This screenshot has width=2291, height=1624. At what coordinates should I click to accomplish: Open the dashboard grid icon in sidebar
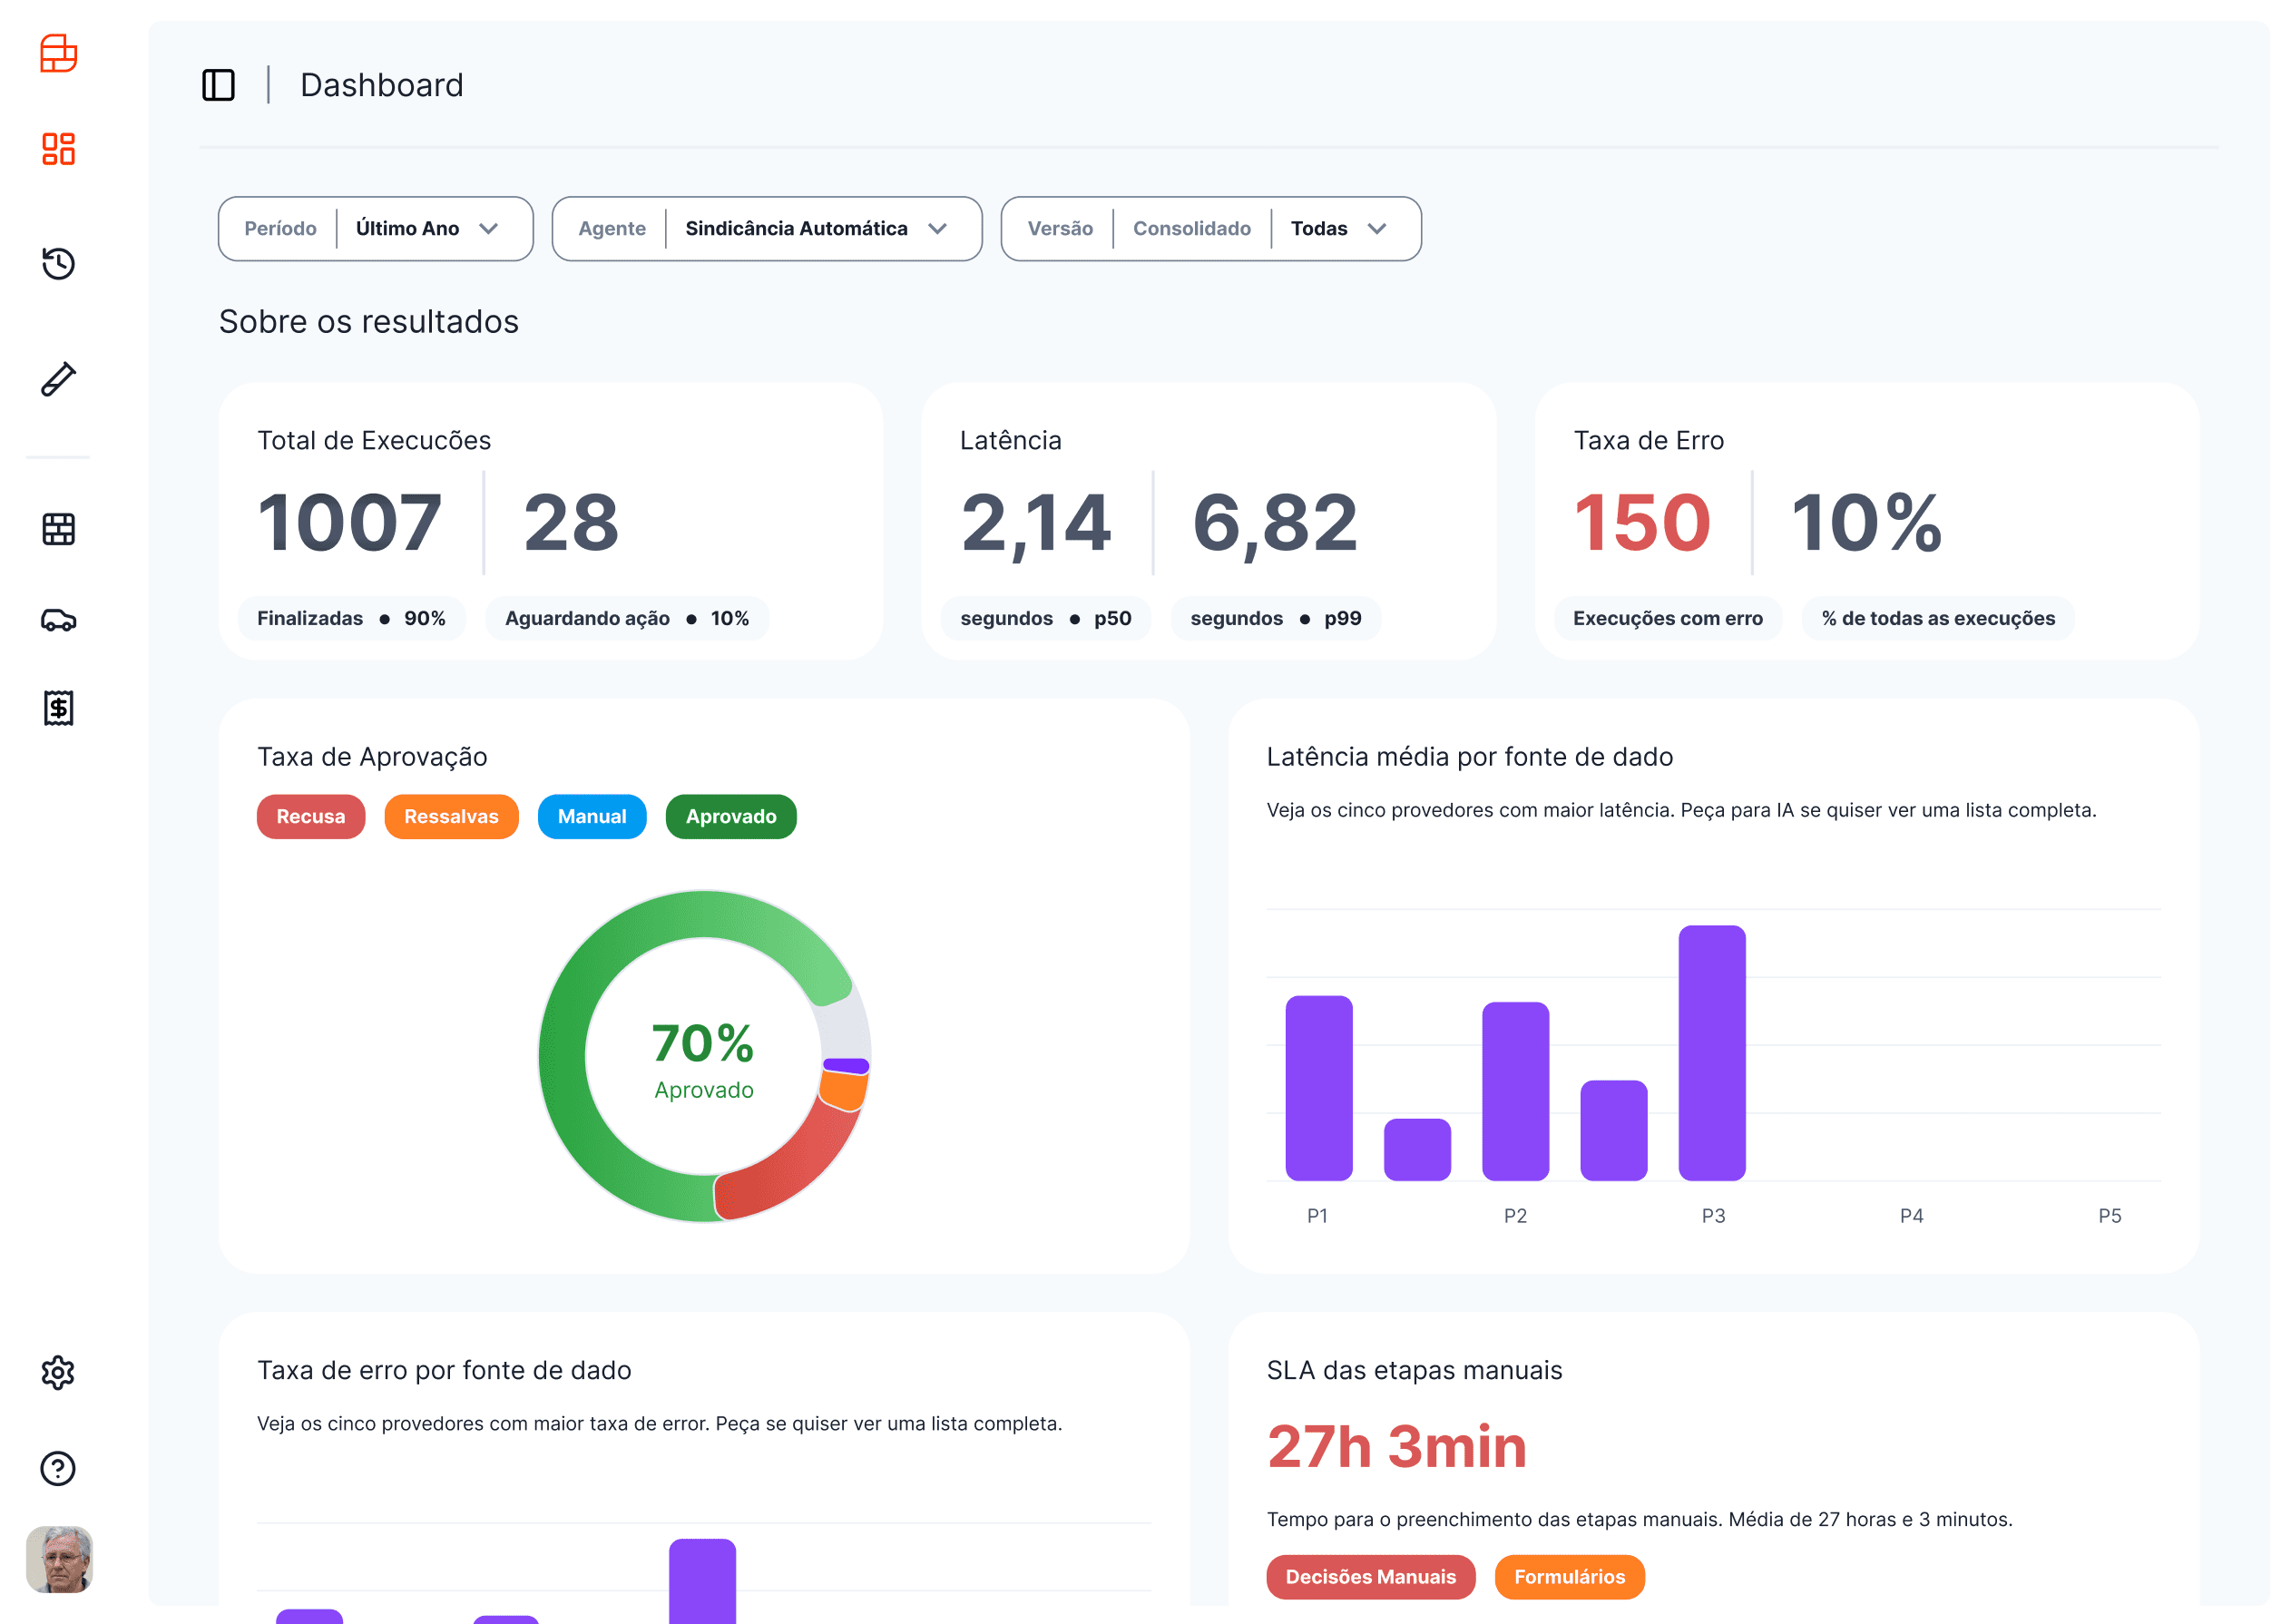pos(58,149)
